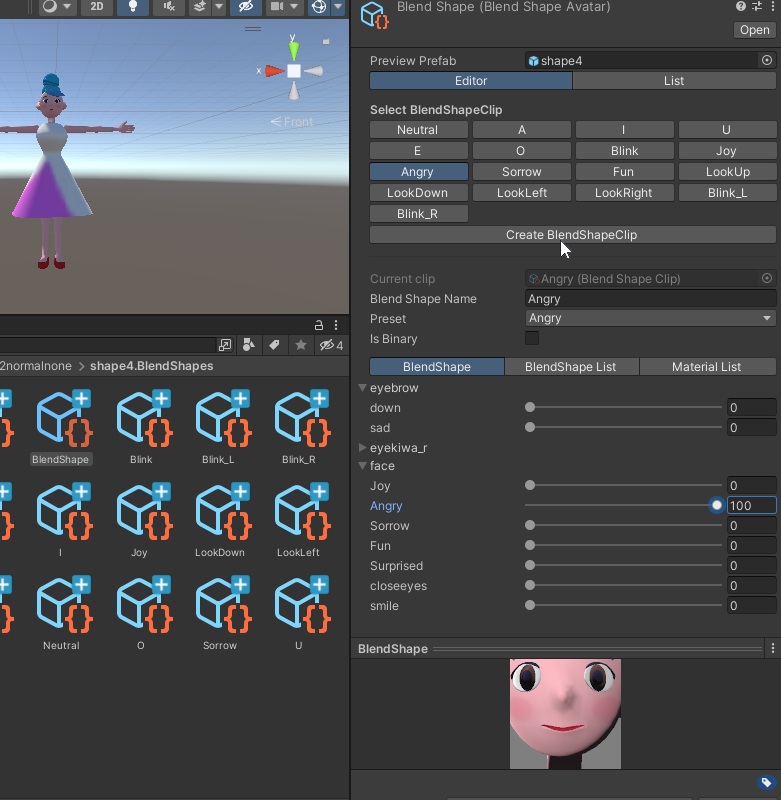The image size is (781, 800).
Task: Toggle the 2D scene view mode
Action: [x=96, y=7]
